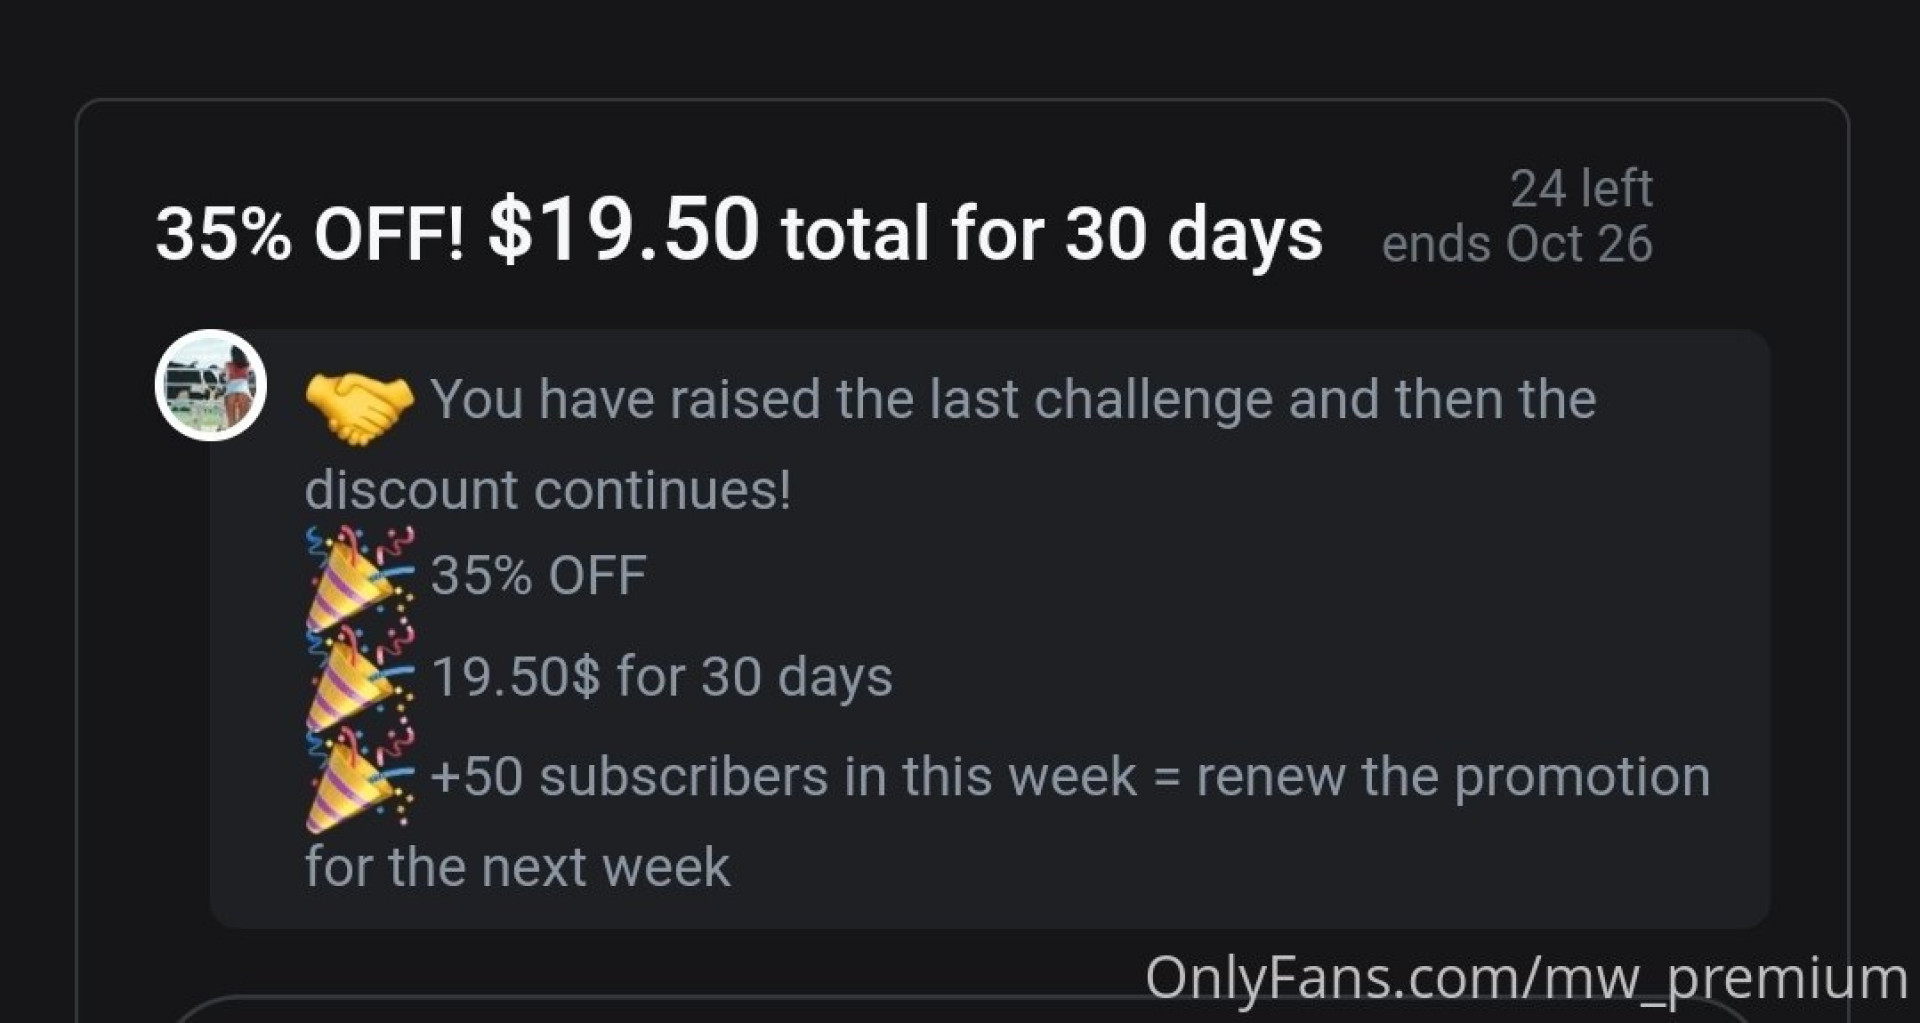Click the "for the next week" line
1920x1023 pixels.
[517, 867]
